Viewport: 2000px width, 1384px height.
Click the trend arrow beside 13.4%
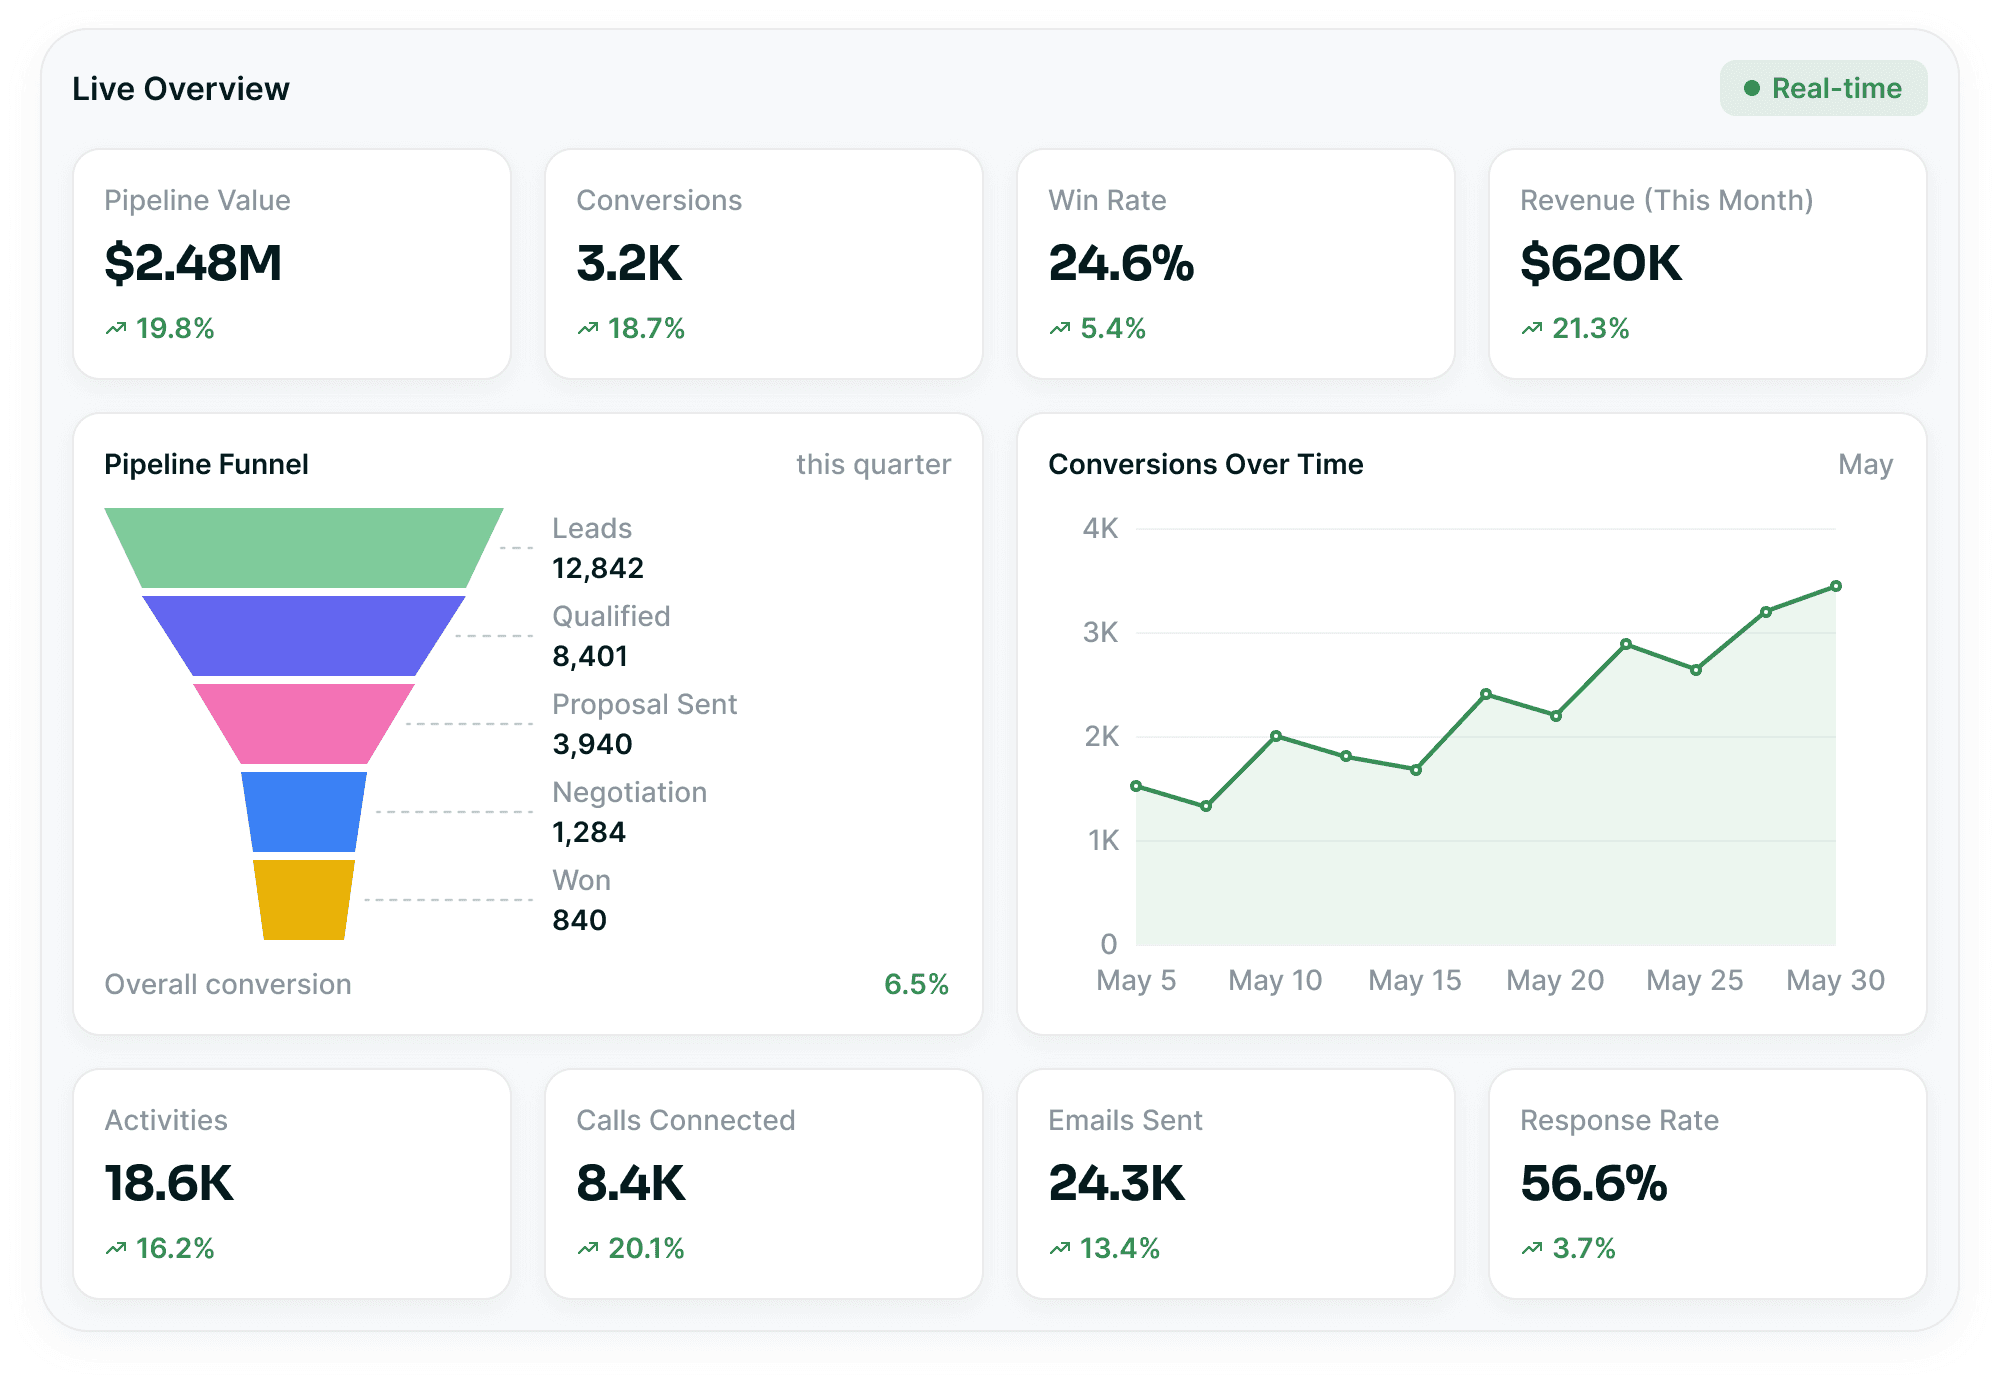point(1060,1248)
